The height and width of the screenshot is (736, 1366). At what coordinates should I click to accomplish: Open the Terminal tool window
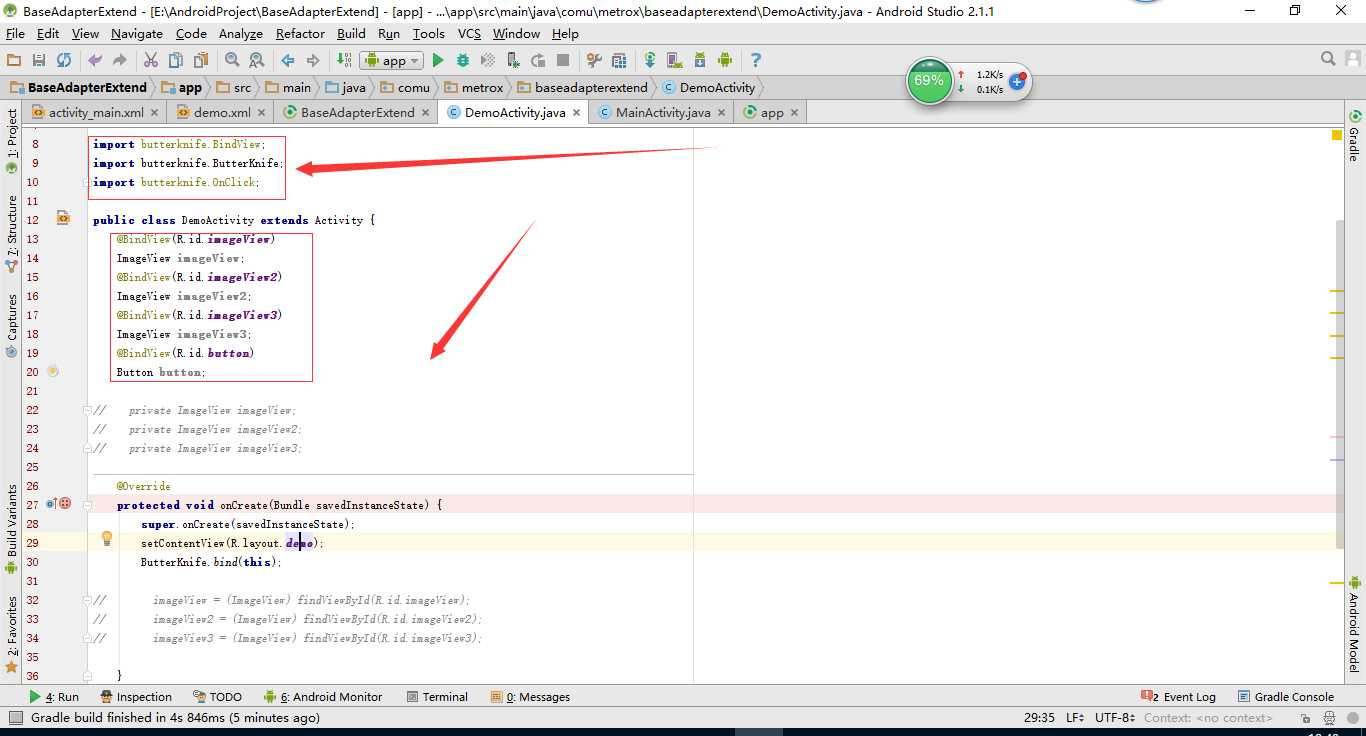coord(437,697)
